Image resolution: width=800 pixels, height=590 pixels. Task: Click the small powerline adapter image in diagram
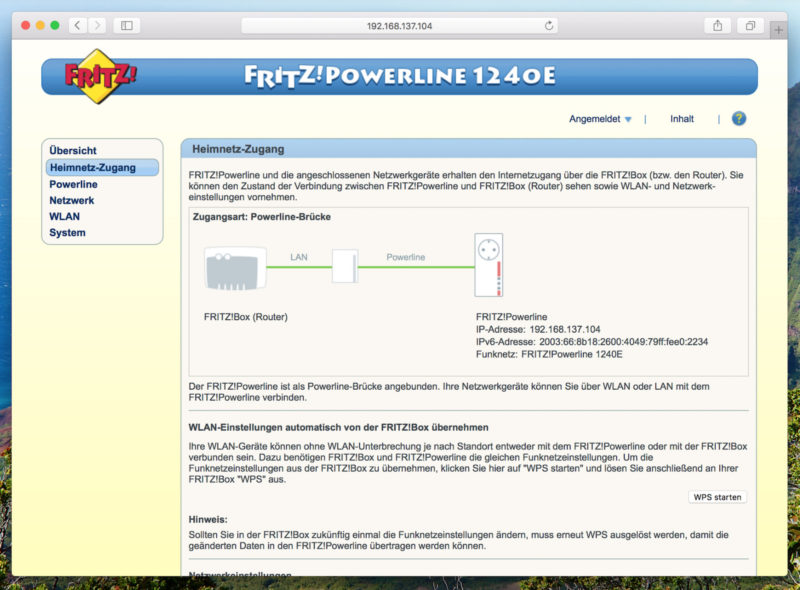click(345, 266)
